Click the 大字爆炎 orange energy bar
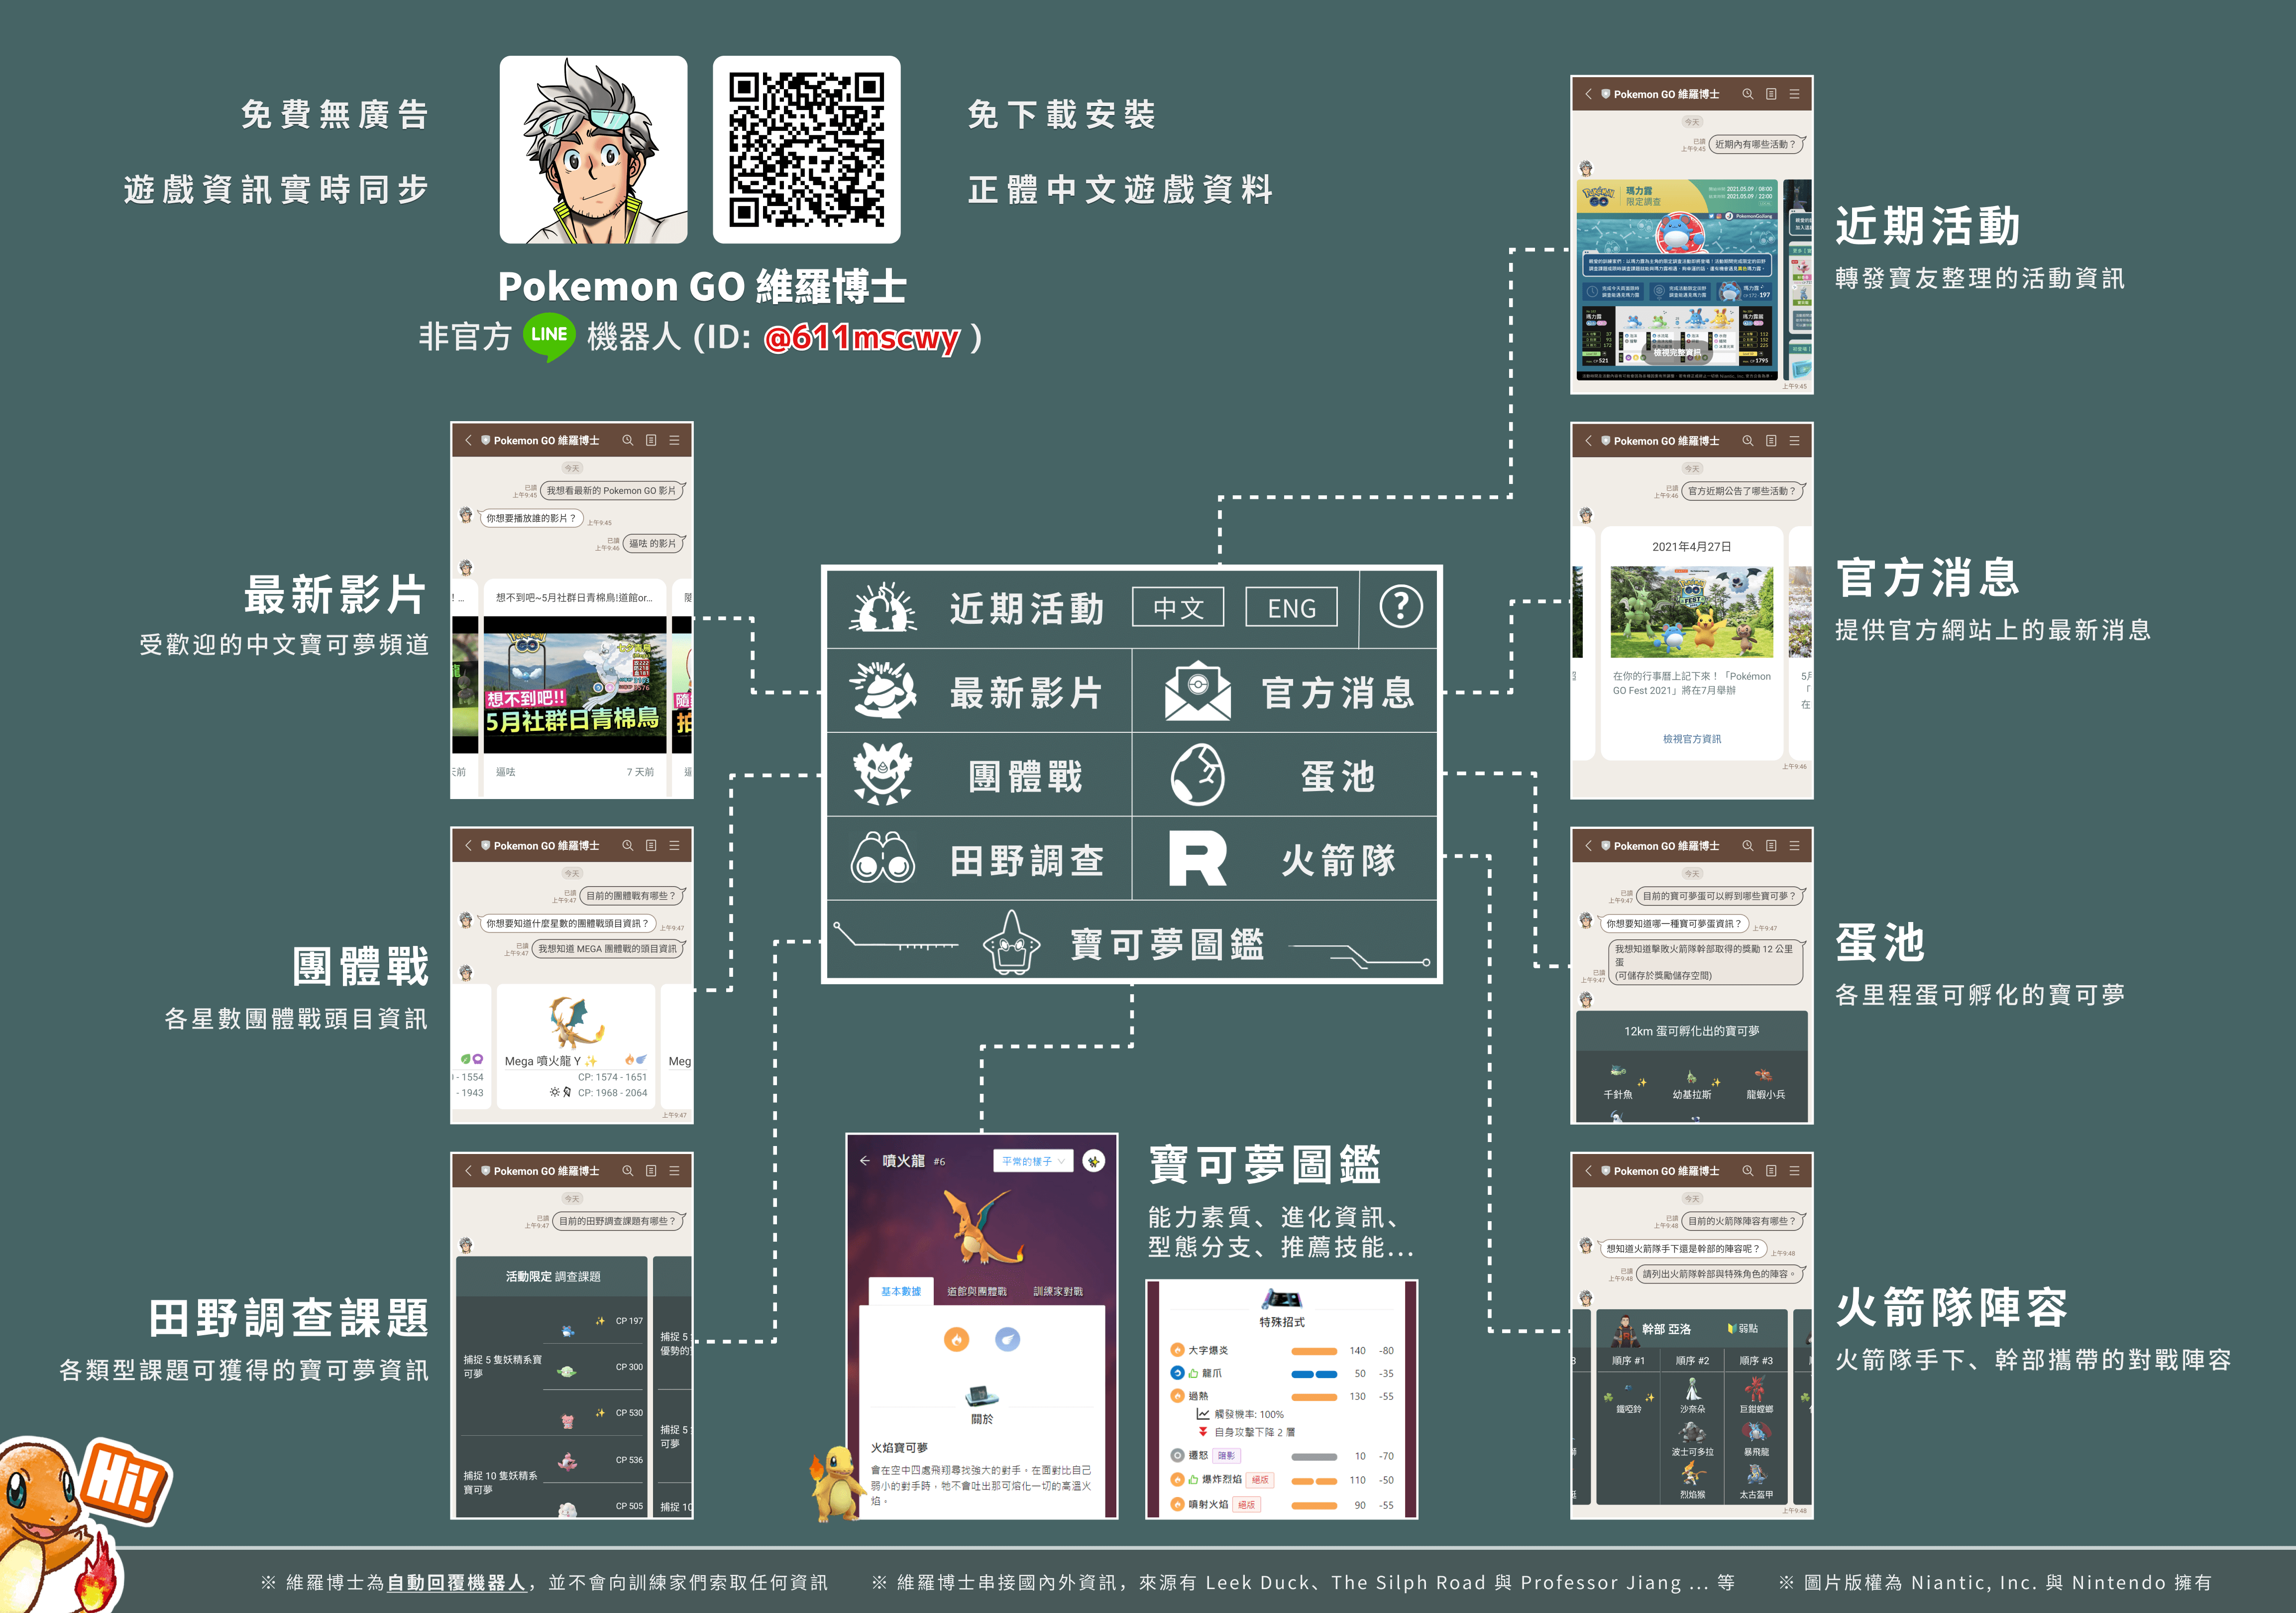The width and height of the screenshot is (2296, 1613). (x=1314, y=1351)
